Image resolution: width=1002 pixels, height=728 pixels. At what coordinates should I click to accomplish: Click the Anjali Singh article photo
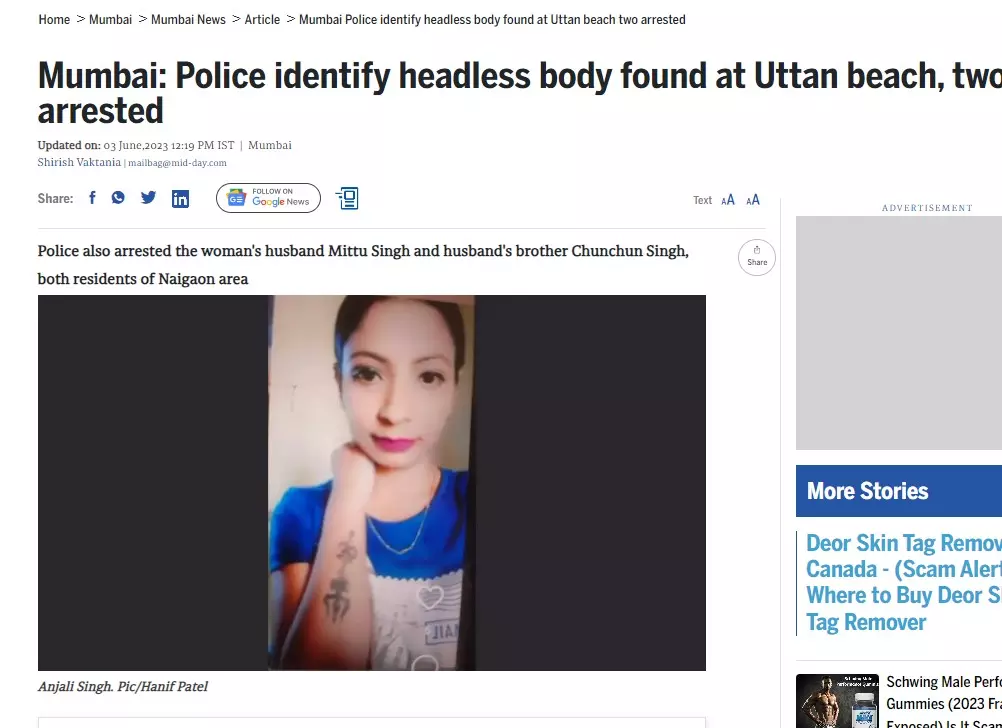tap(371, 483)
